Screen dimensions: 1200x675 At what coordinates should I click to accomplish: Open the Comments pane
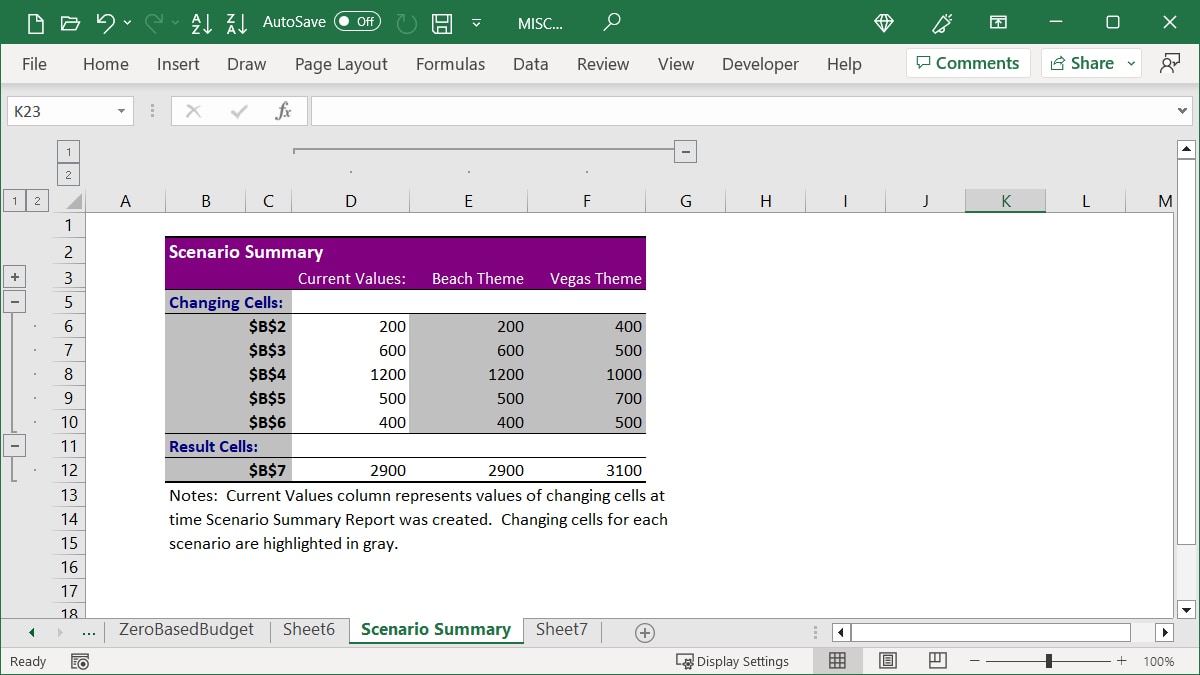coord(967,62)
